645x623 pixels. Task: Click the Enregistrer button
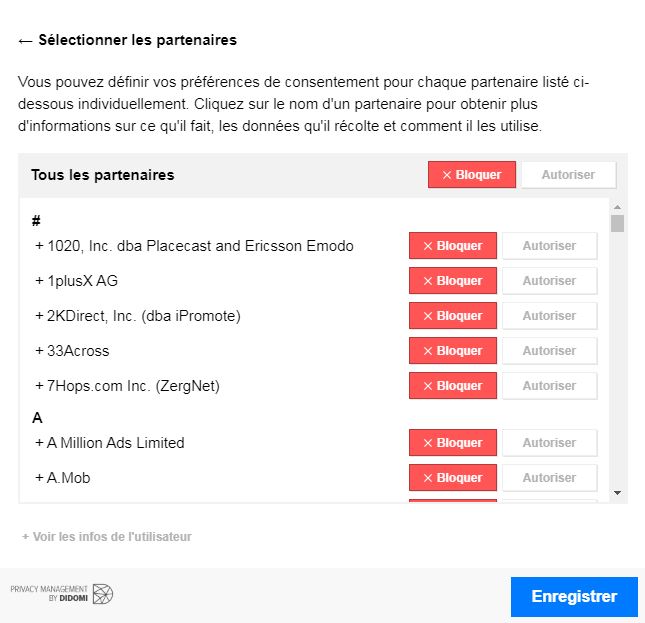coord(574,597)
